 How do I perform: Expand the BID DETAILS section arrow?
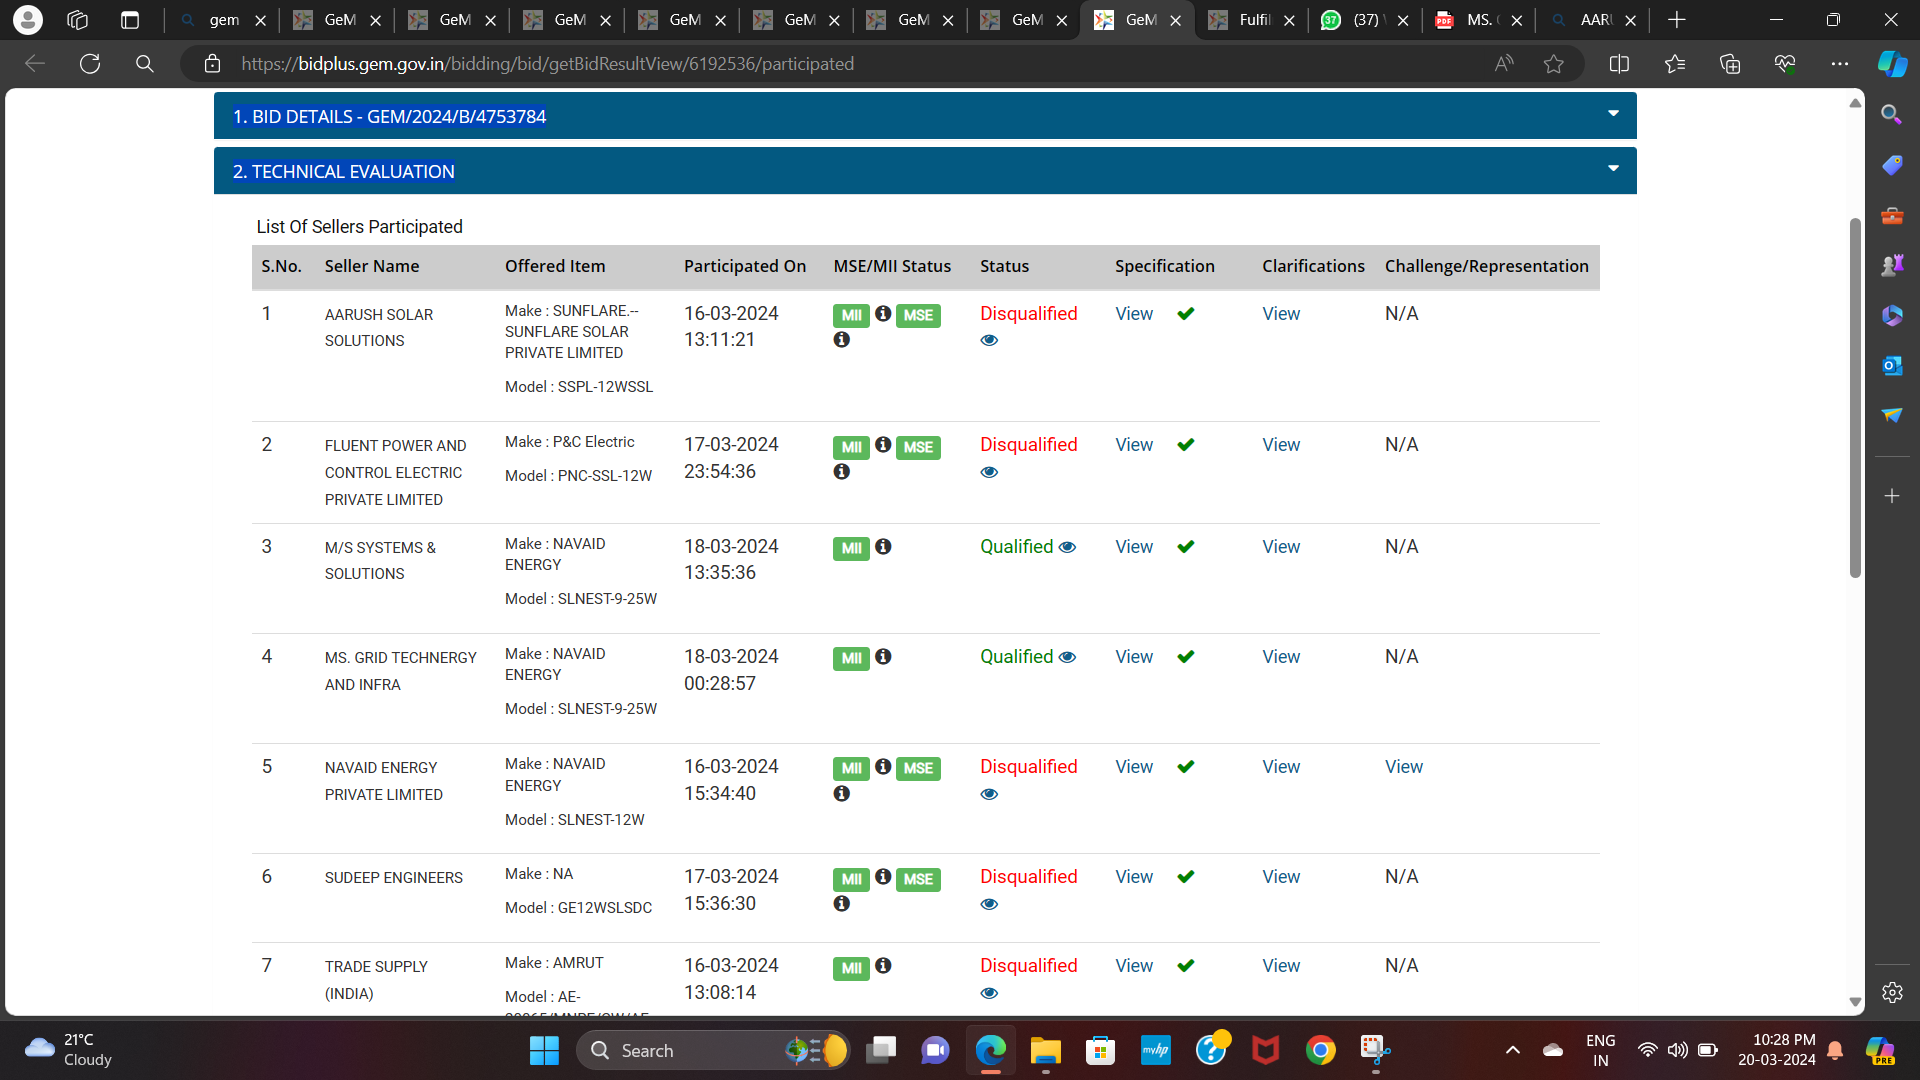pyautogui.click(x=1613, y=114)
